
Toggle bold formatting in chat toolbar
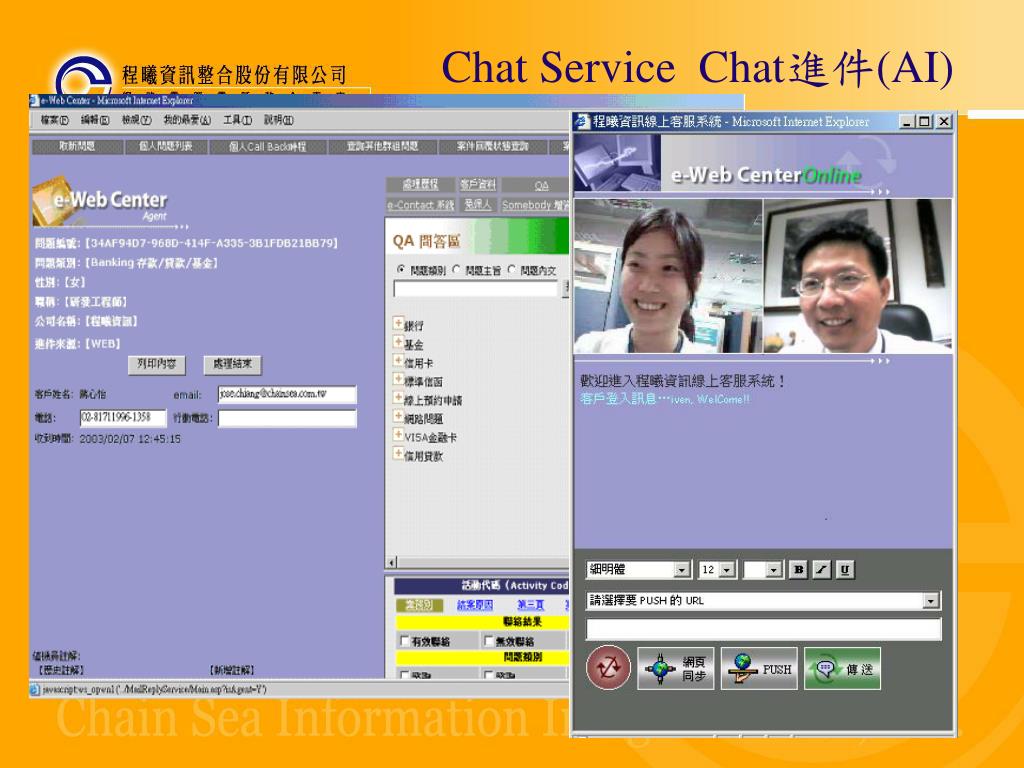coord(798,569)
